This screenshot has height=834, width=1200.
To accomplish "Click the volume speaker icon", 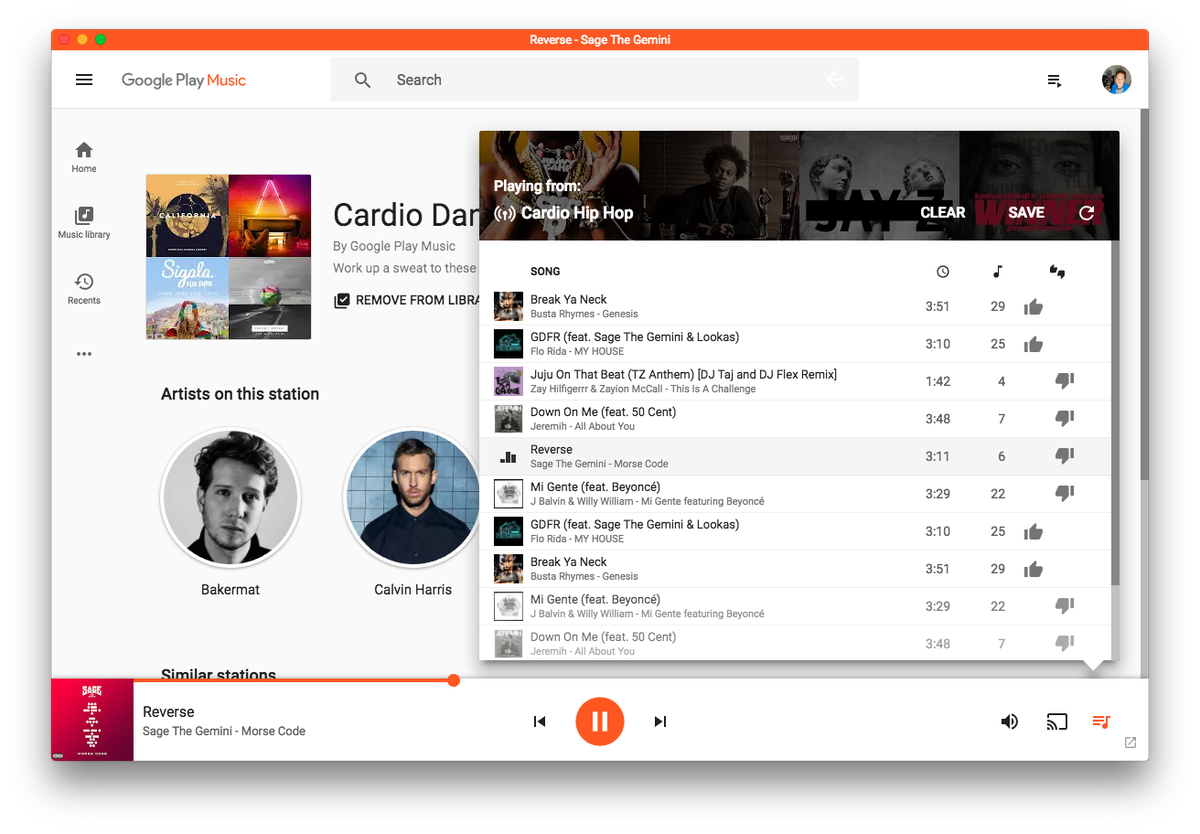I will [x=1010, y=721].
